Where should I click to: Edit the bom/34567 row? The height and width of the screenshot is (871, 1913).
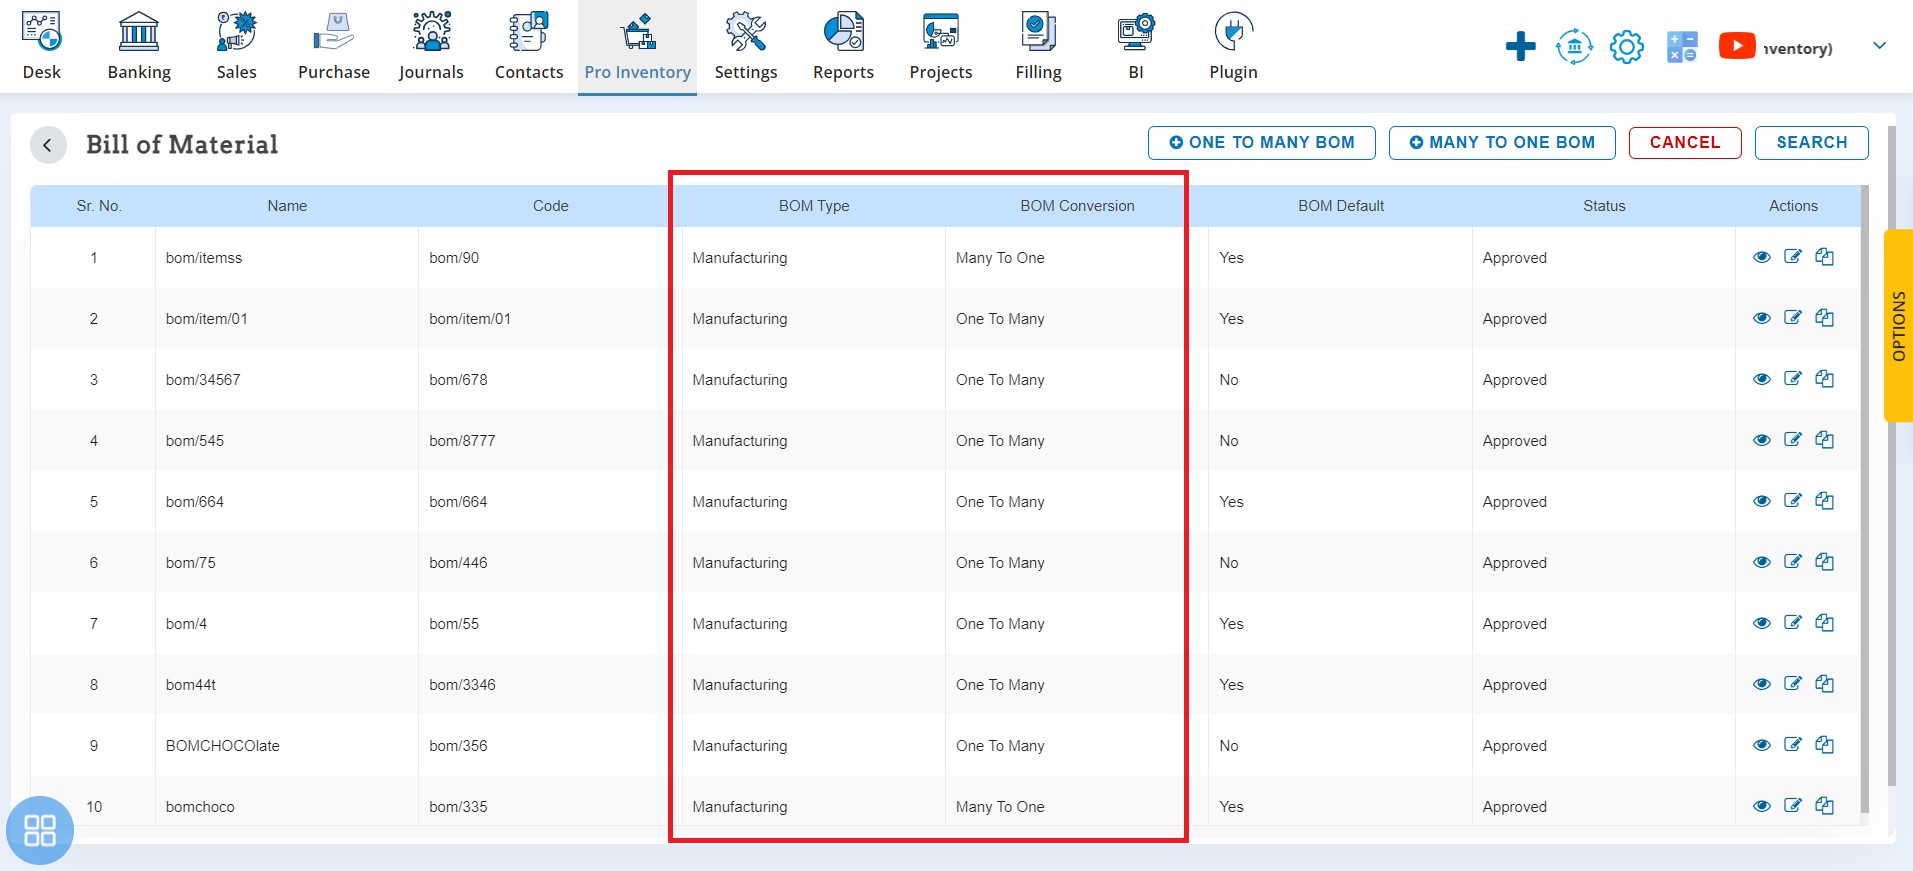pyautogui.click(x=1793, y=378)
